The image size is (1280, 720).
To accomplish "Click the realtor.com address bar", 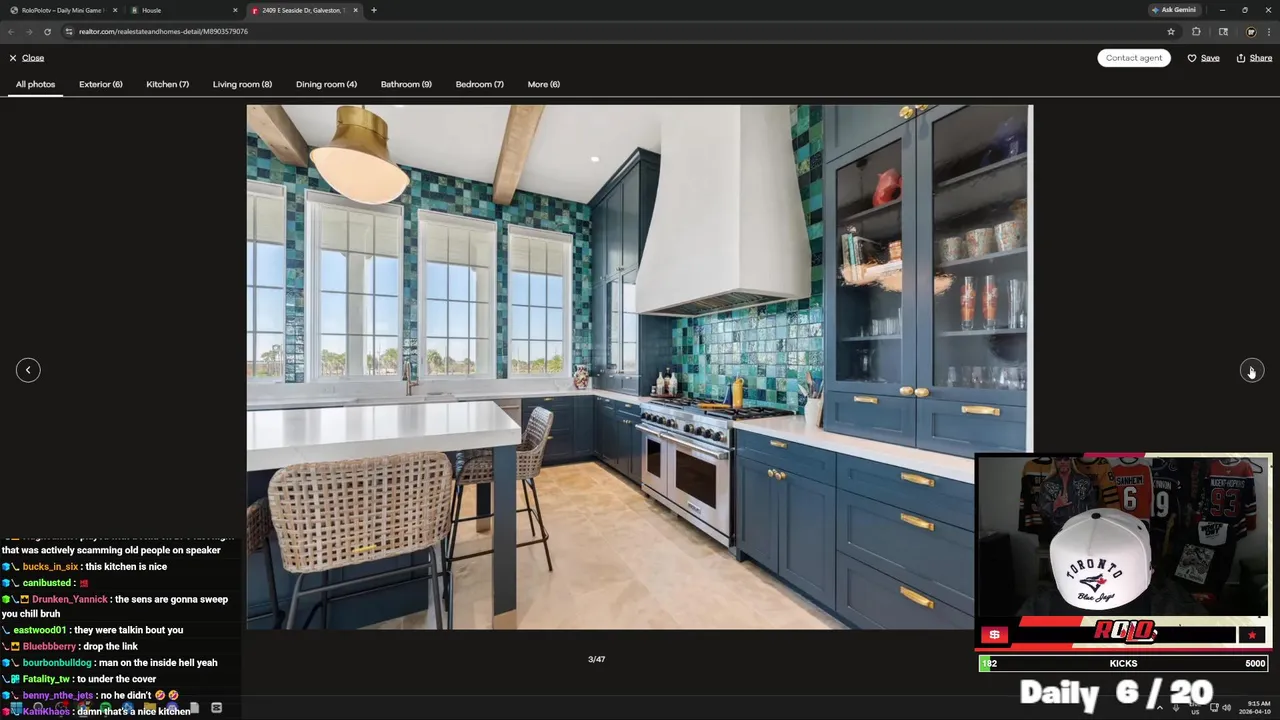I will pyautogui.click(x=620, y=31).
